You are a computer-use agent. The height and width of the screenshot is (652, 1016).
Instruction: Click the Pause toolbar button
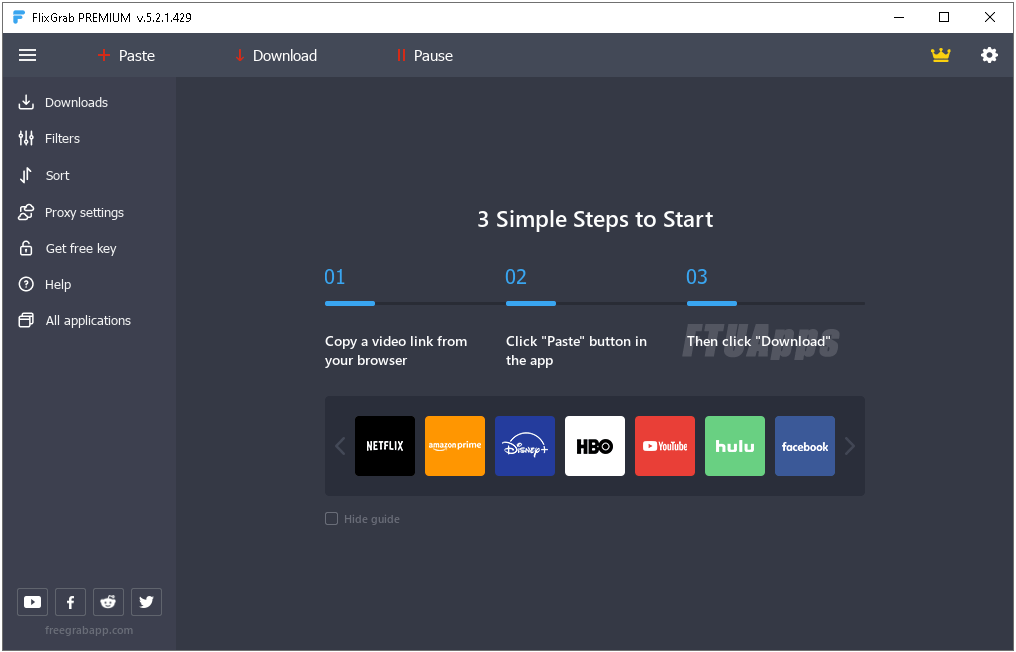(424, 56)
